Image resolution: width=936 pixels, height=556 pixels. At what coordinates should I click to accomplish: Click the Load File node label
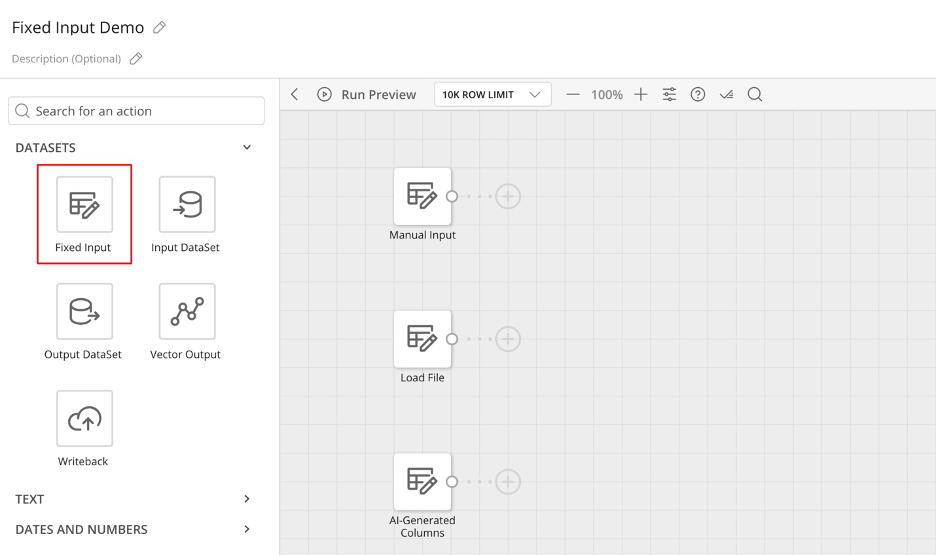tap(423, 378)
